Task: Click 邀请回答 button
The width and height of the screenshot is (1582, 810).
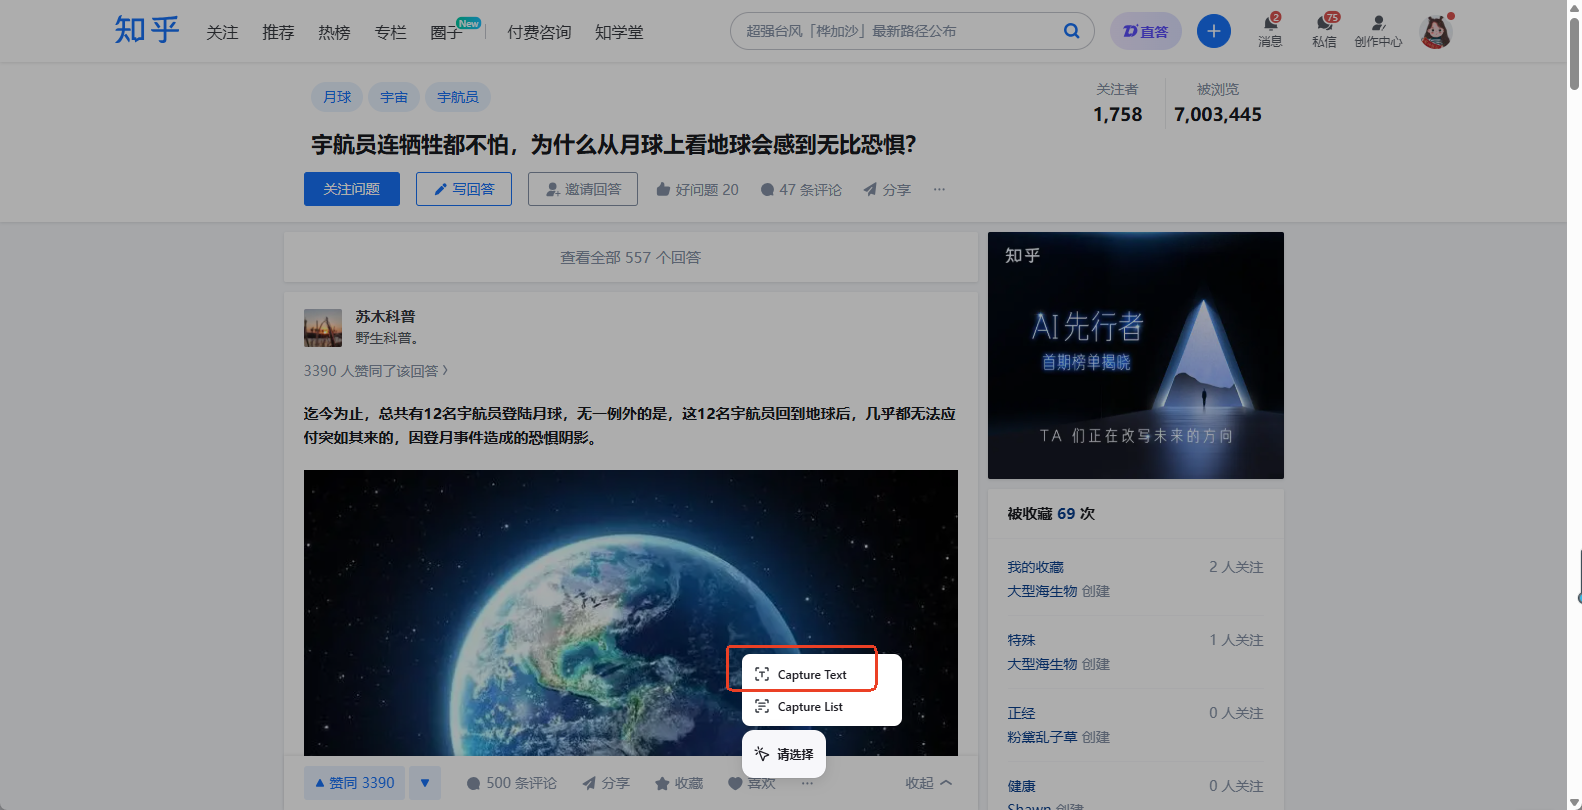Action: (583, 189)
